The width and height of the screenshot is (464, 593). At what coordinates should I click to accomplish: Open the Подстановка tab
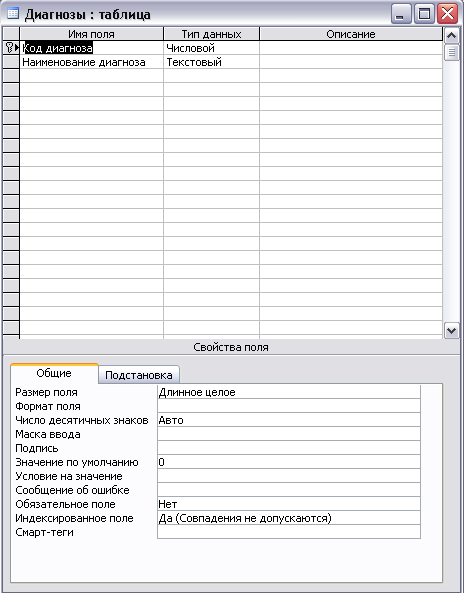139,375
